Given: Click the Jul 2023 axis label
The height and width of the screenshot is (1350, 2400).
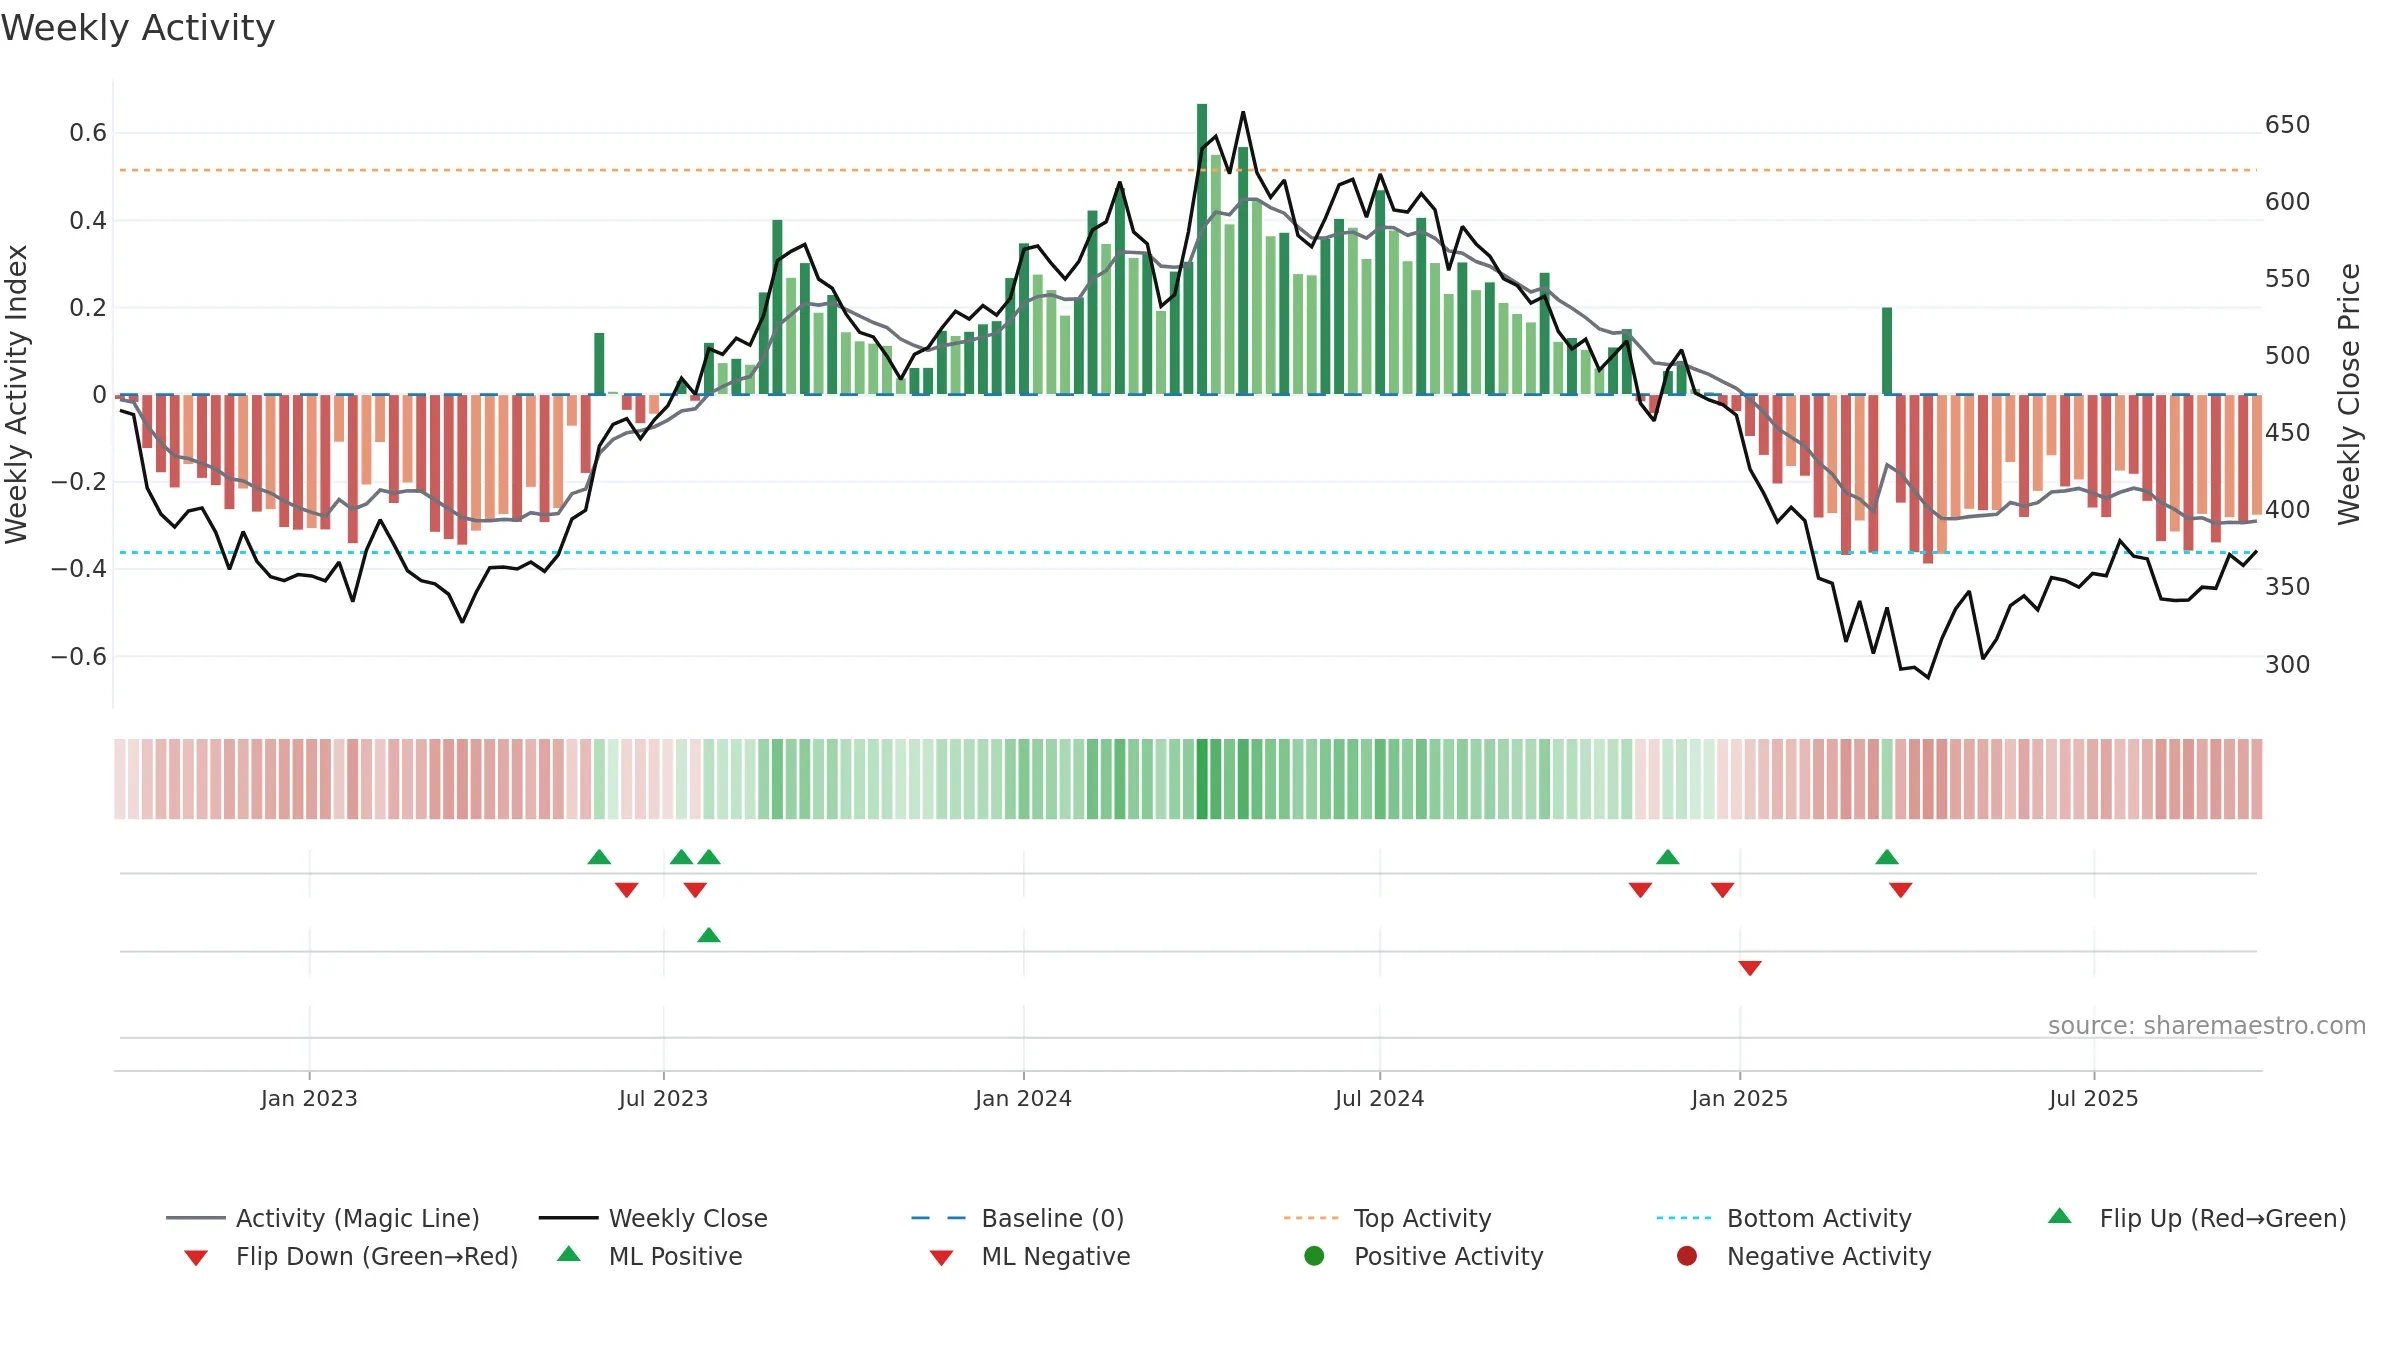Looking at the screenshot, I should [x=663, y=1098].
